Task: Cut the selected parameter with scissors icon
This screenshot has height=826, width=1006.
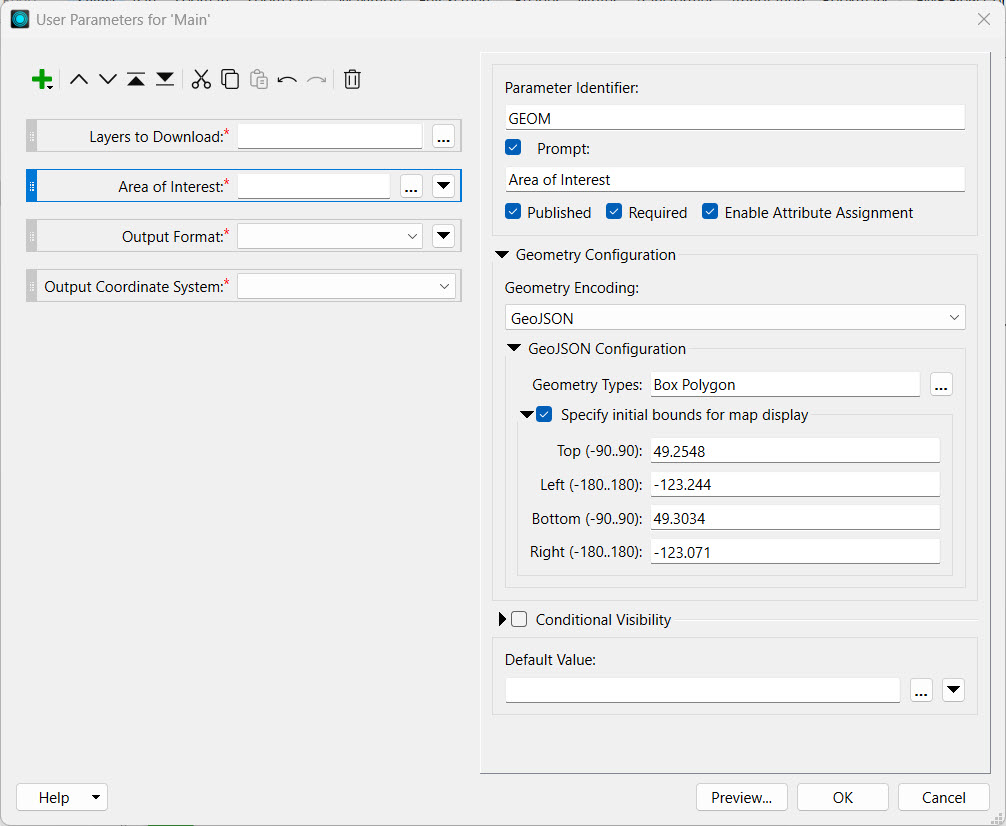Action: 201,80
